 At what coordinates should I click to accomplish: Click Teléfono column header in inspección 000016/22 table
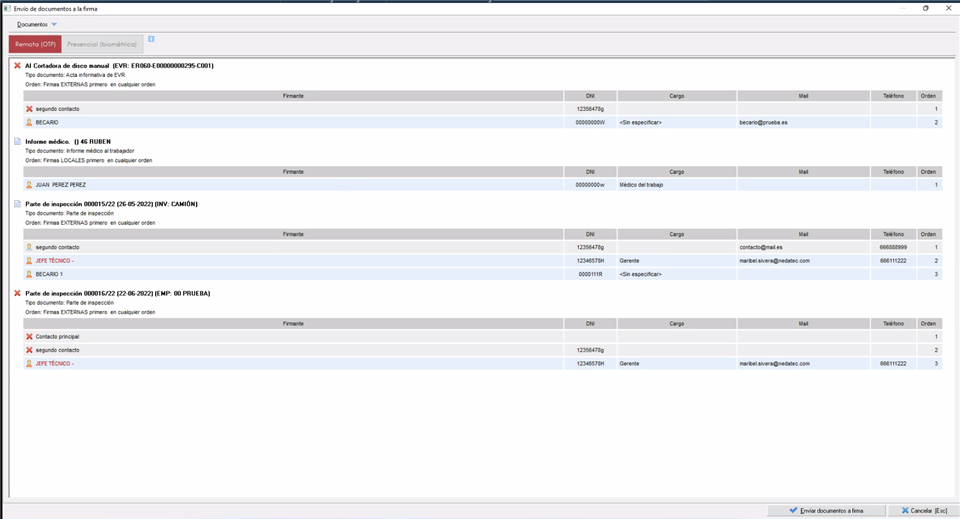(x=893, y=324)
